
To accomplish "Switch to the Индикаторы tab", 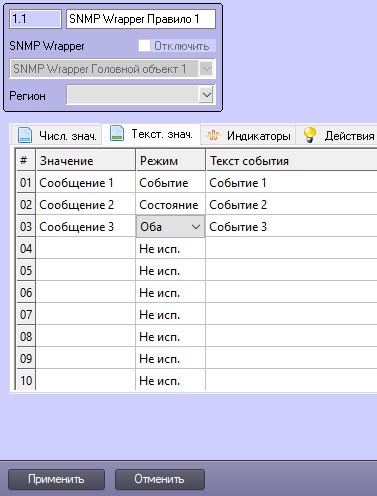I will pyautogui.click(x=248, y=135).
